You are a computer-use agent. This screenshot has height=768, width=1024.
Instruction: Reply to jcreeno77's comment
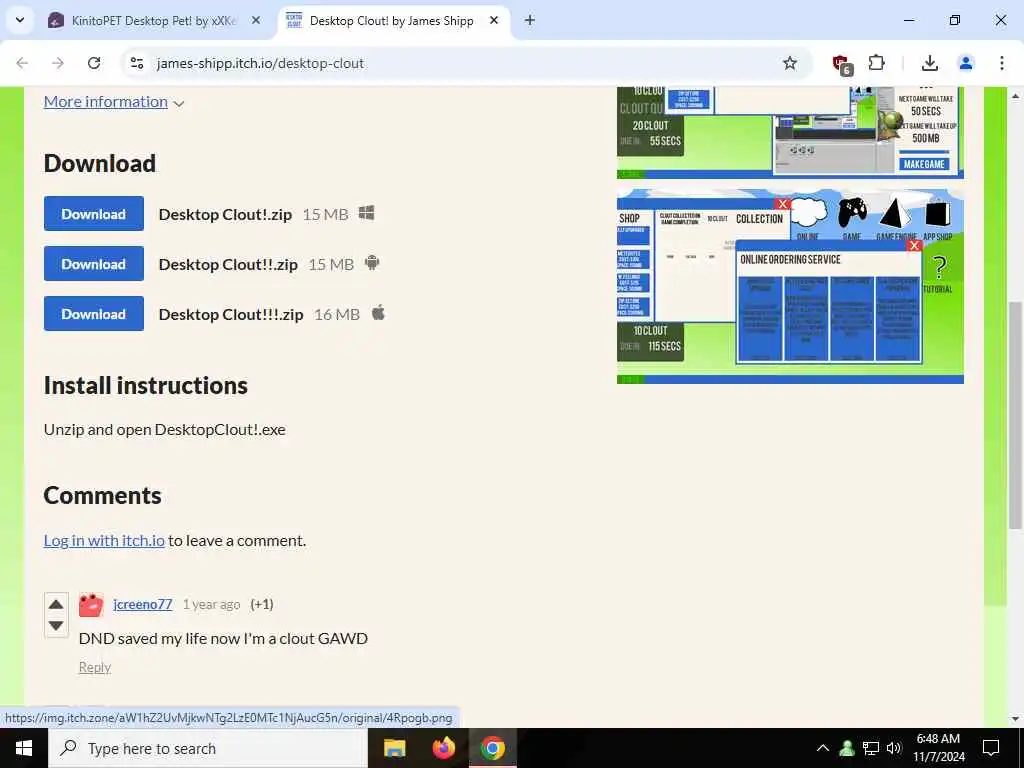(95, 667)
